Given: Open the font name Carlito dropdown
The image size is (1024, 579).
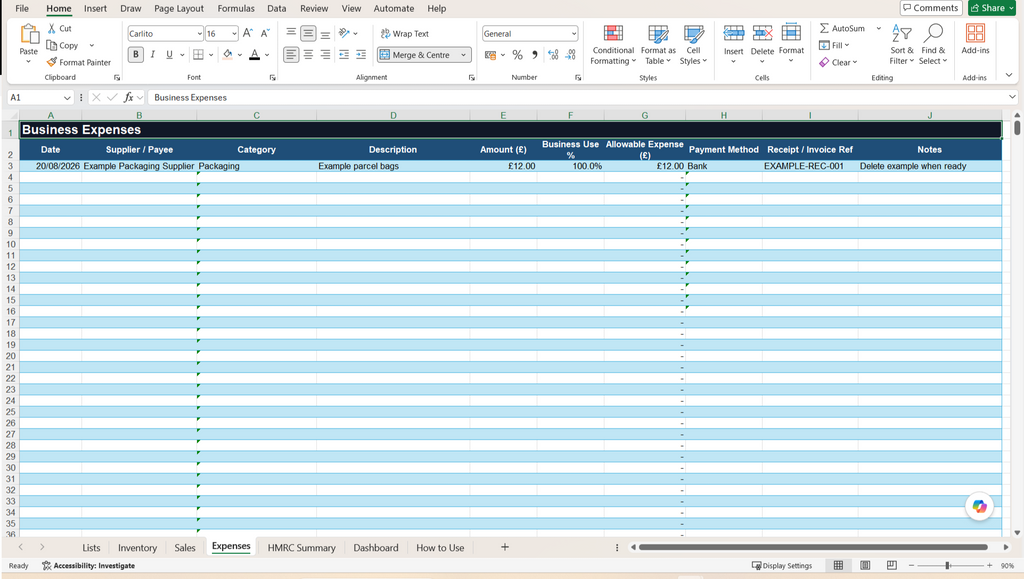Looking at the screenshot, I should [x=199, y=34].
